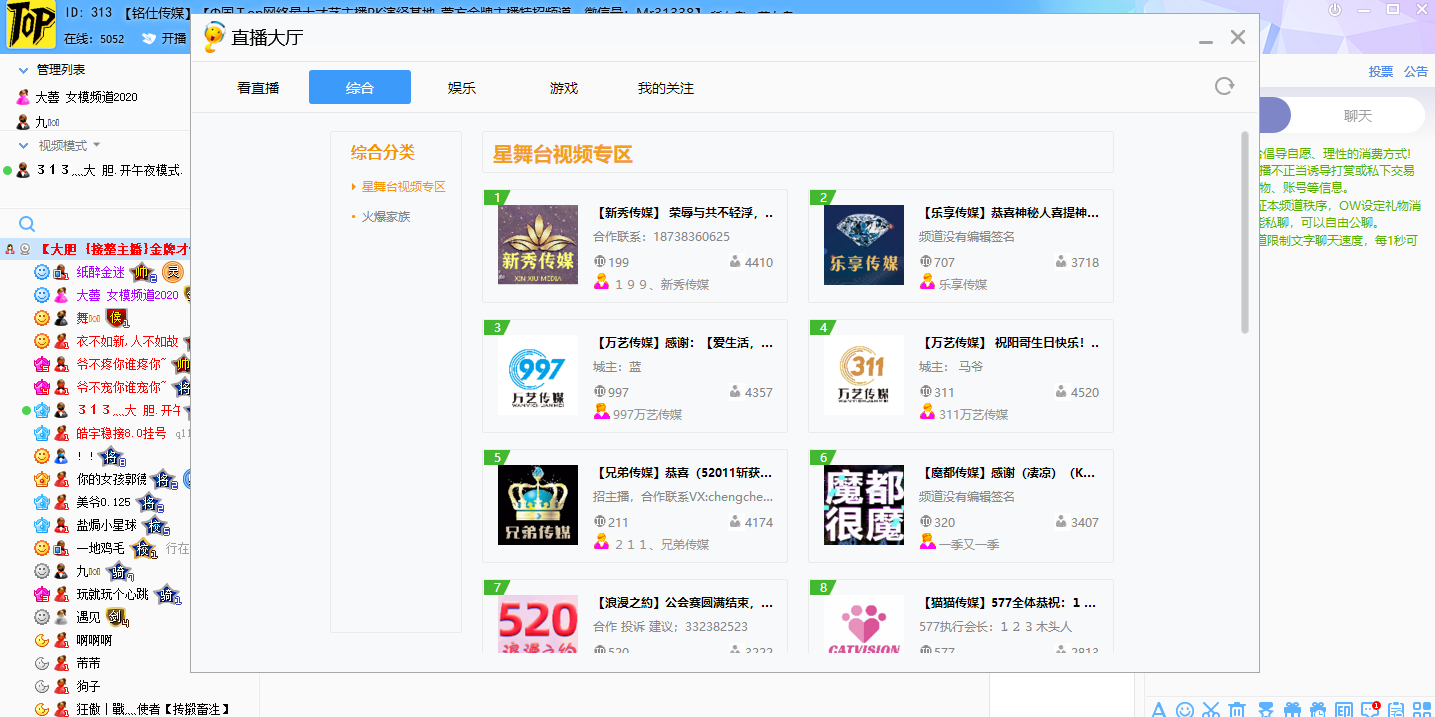This screenshot has height=717, width=1435.
Task: Click the live hall vertical scrollbar
Action: click(x=1244, y=232)
